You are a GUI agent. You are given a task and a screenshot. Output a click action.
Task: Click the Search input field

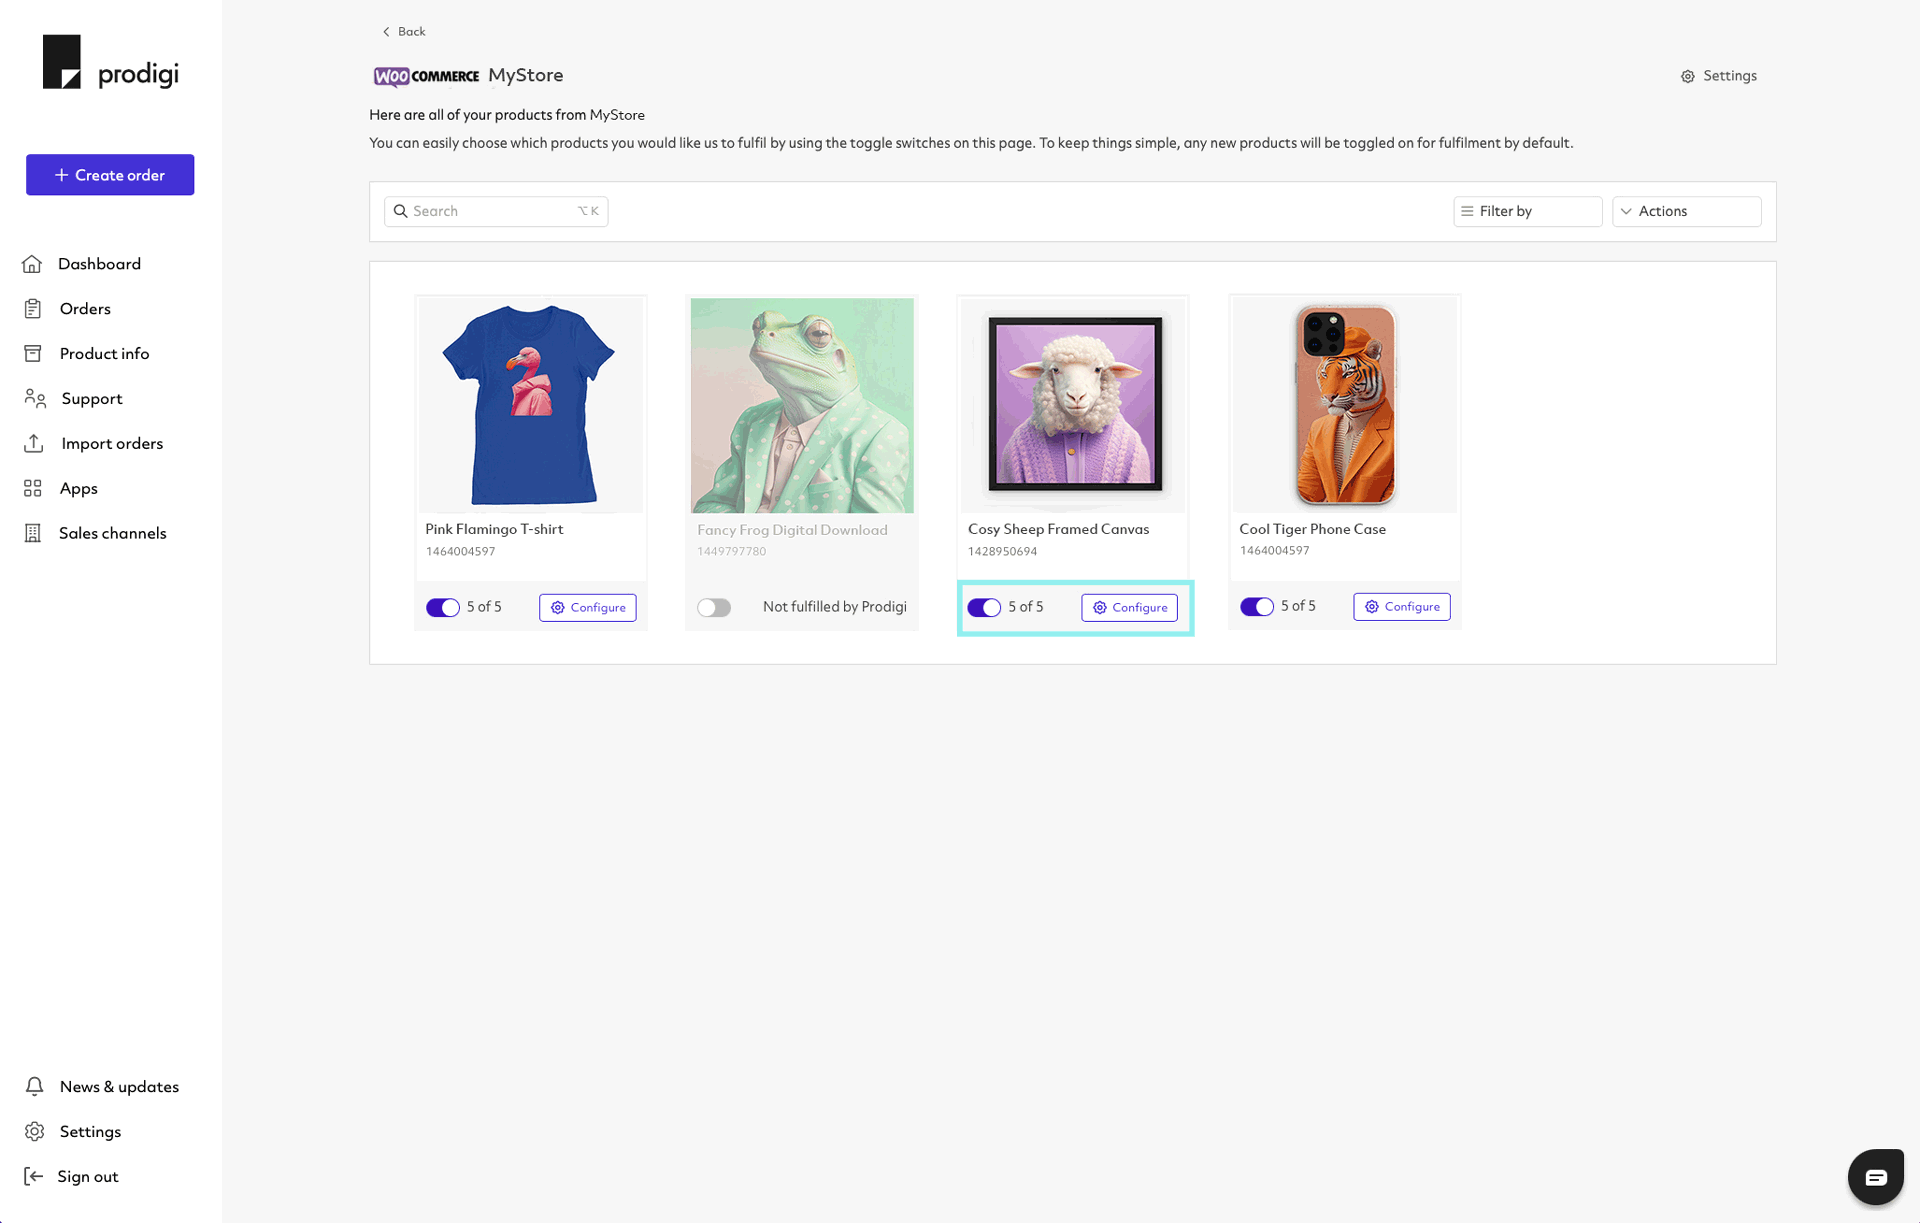coord(495,211)
